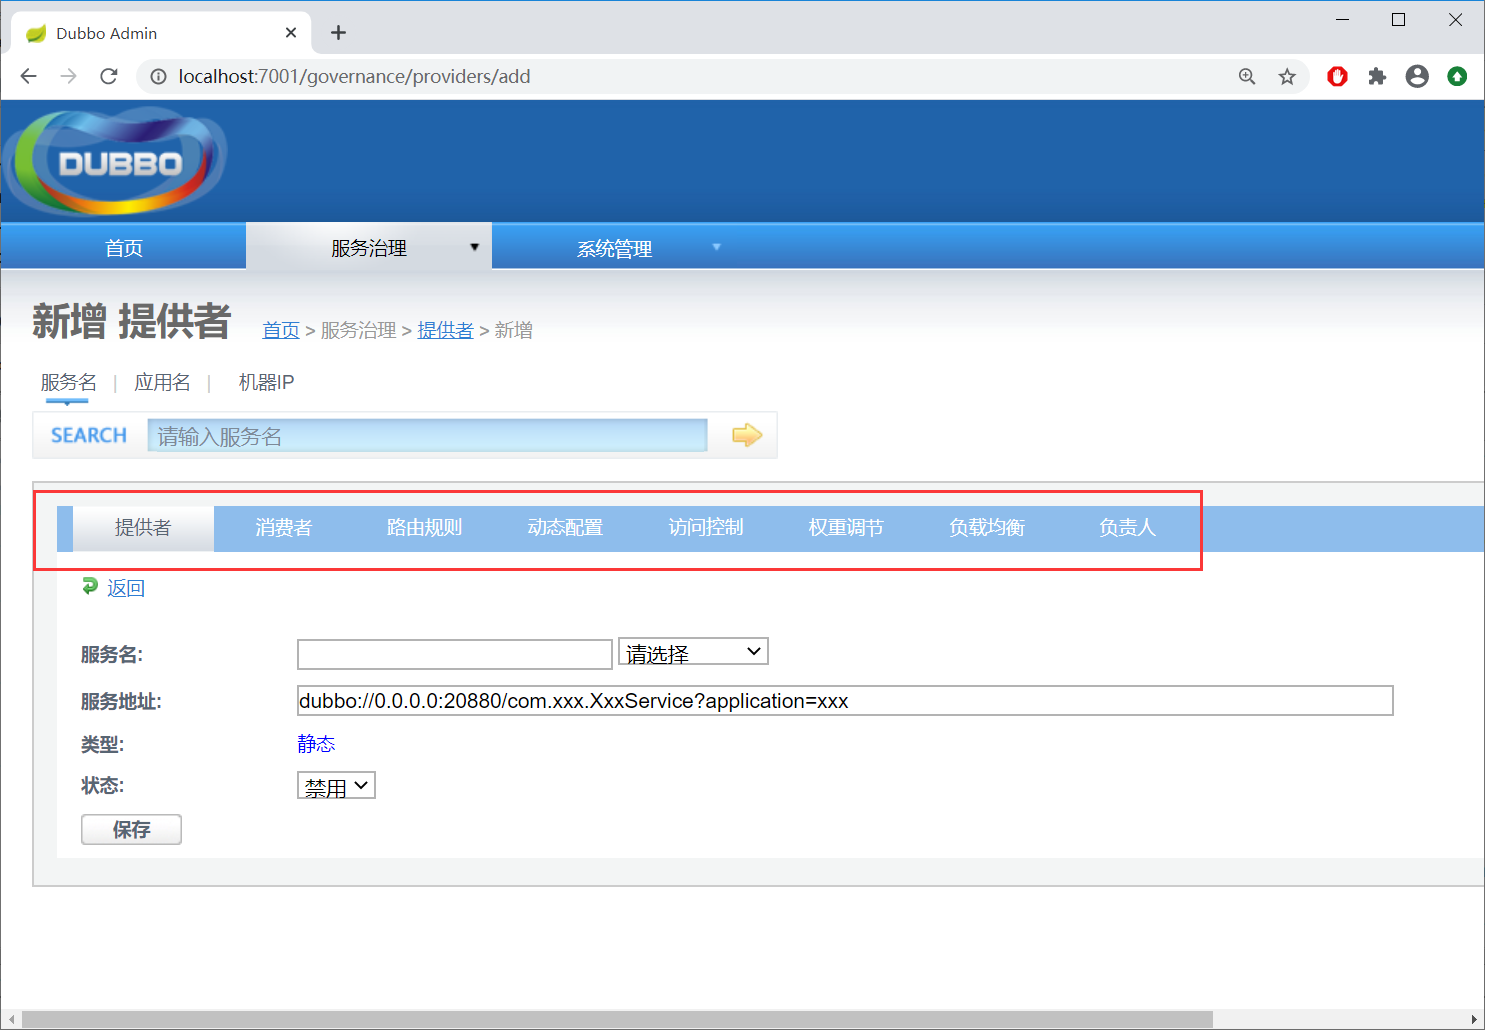Click the 服务名 text input
The height and width of the screenshot is (1030, 1485).
(455, 654)
